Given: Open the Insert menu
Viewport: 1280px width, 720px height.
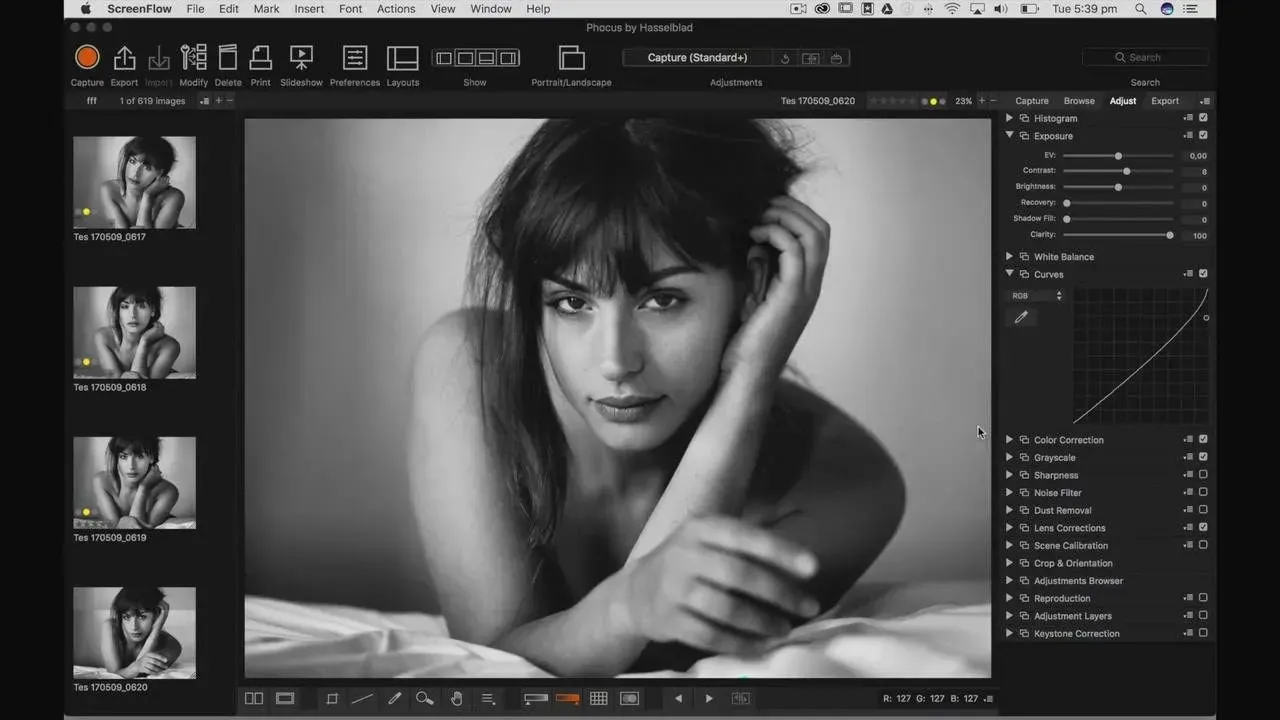Looking at the screenshot, I should pyautogui.click(x=309, y=9).
